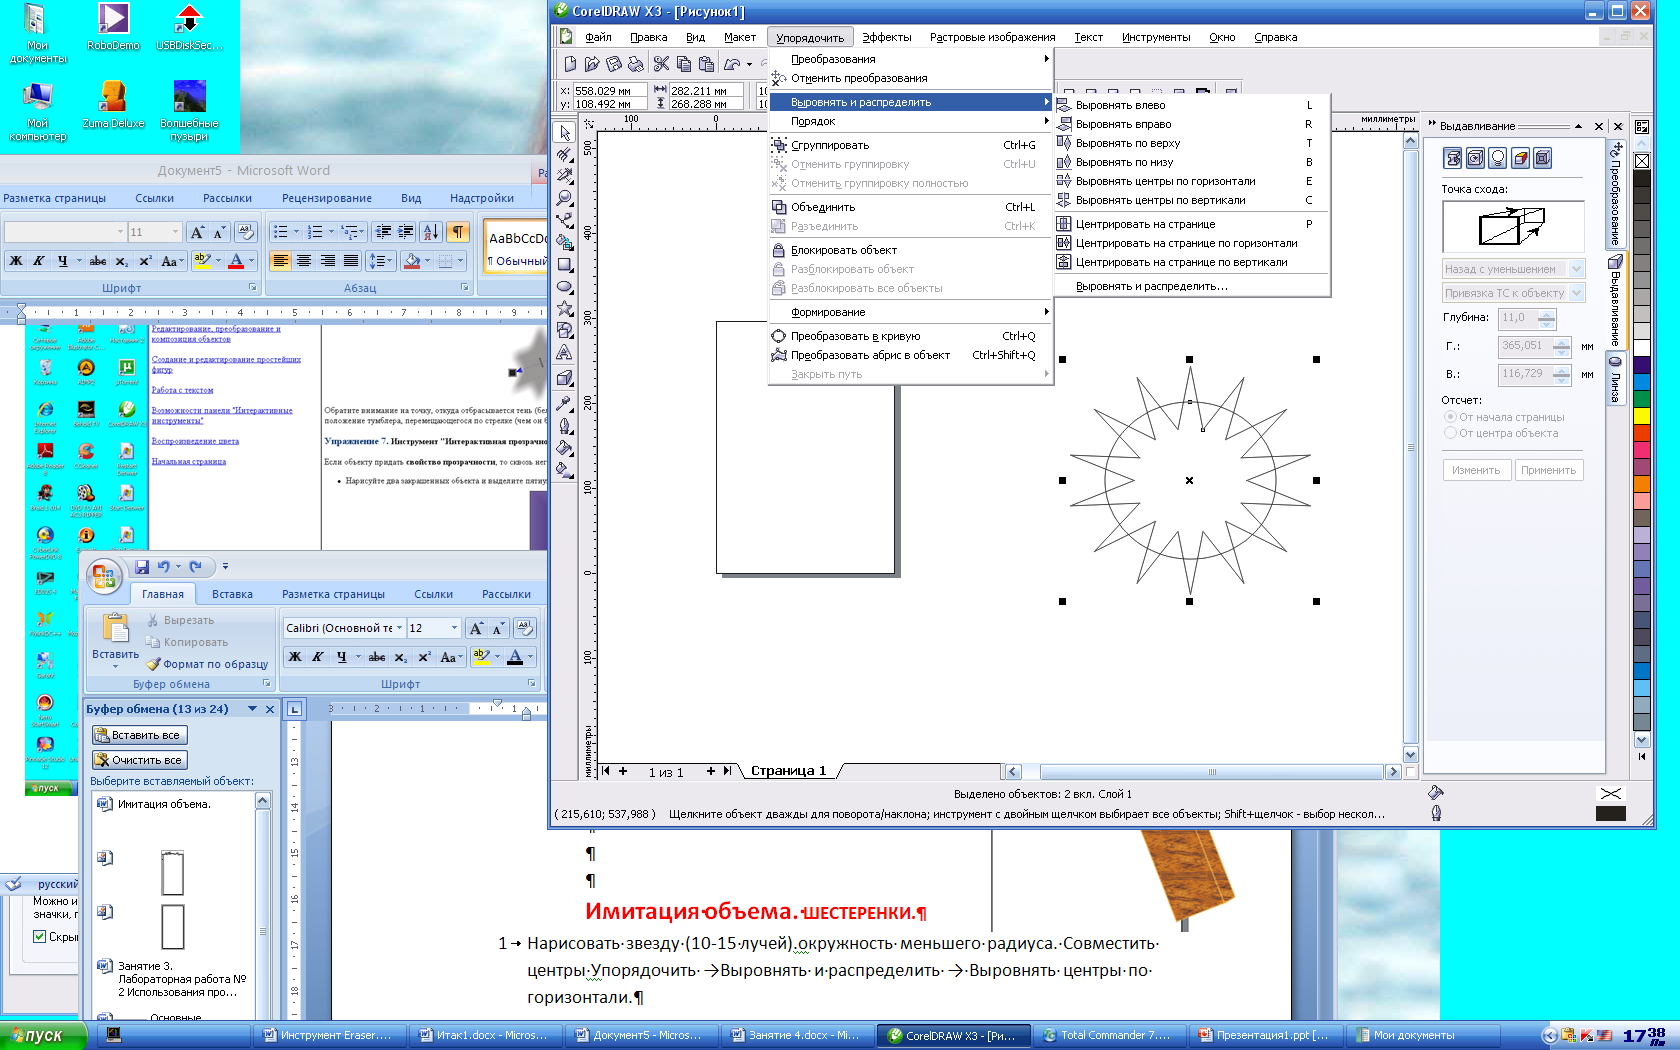The height and width of the screenshot is (1050, 1680).
Task: Pick the yellow swatch in CorelDRAW color palette
Action: point(1641,415)
